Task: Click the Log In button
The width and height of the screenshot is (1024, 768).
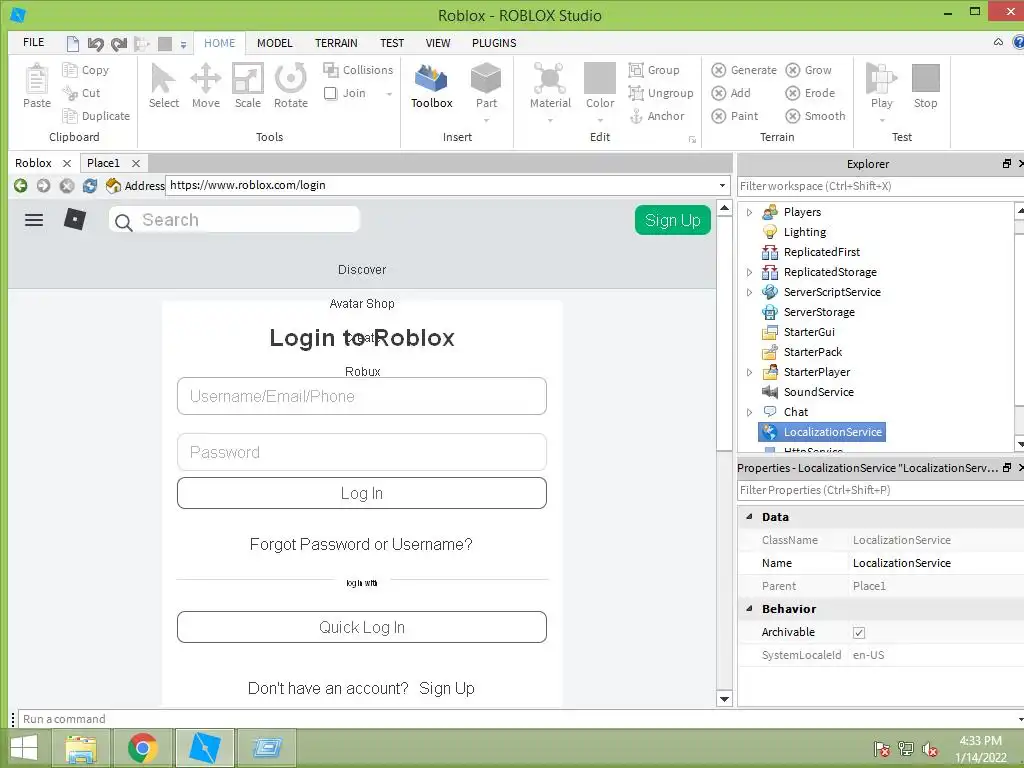Action: 362,493
